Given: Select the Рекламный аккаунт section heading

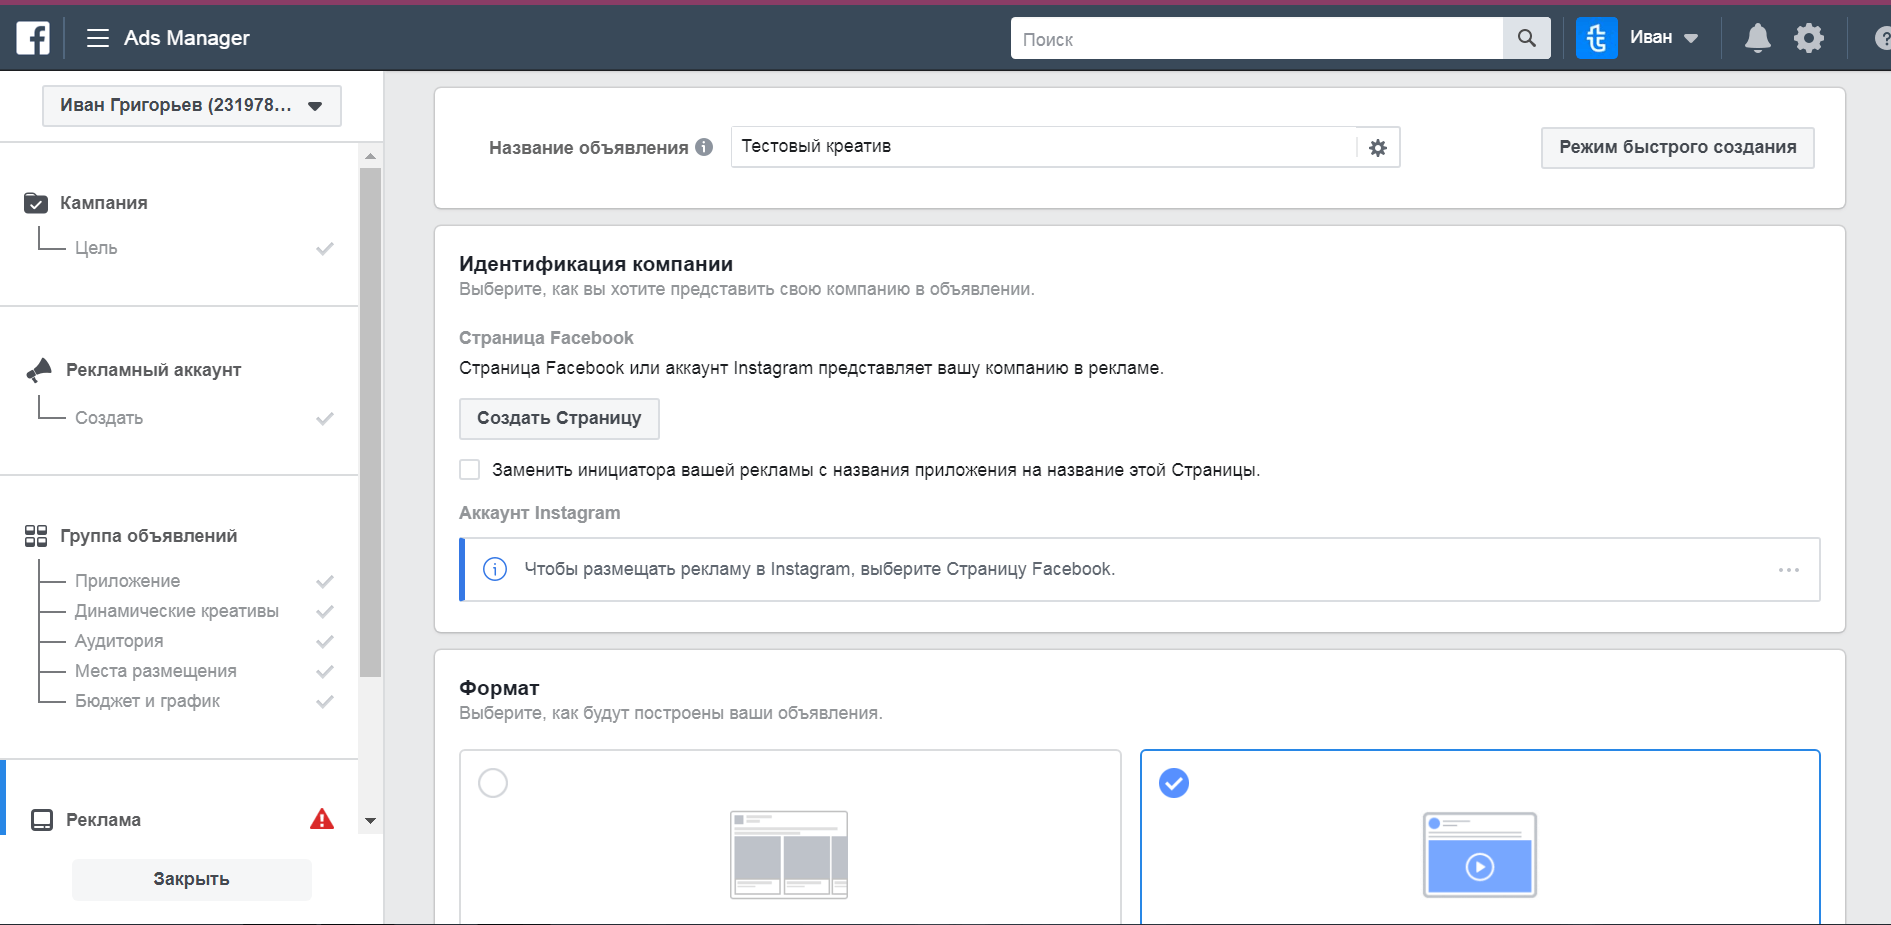Looking at the screenshot, I should point(154,370).
